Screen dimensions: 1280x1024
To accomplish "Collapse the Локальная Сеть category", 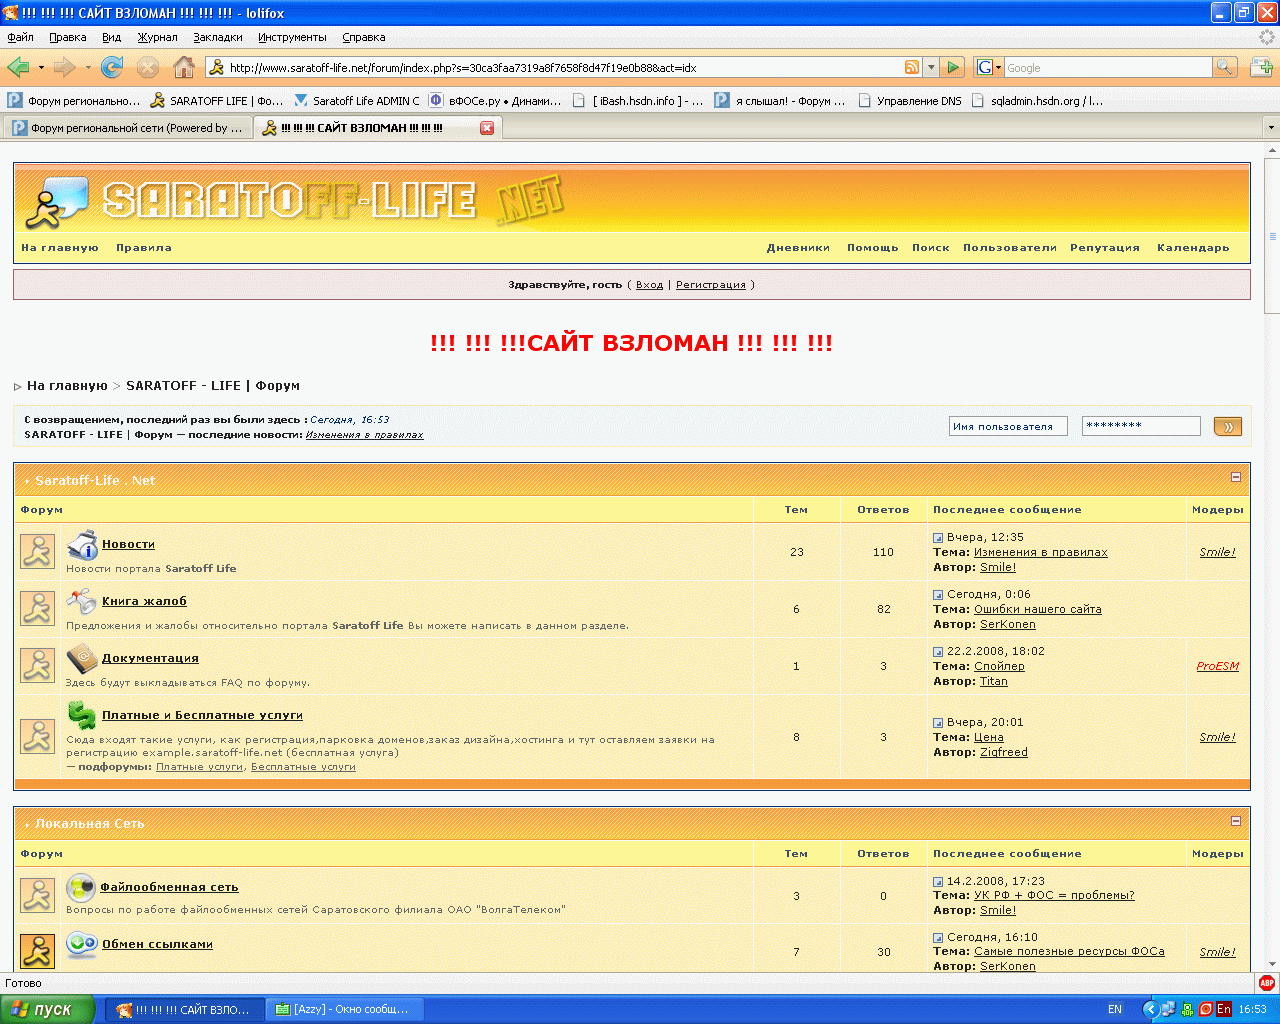I will 1236,821.
